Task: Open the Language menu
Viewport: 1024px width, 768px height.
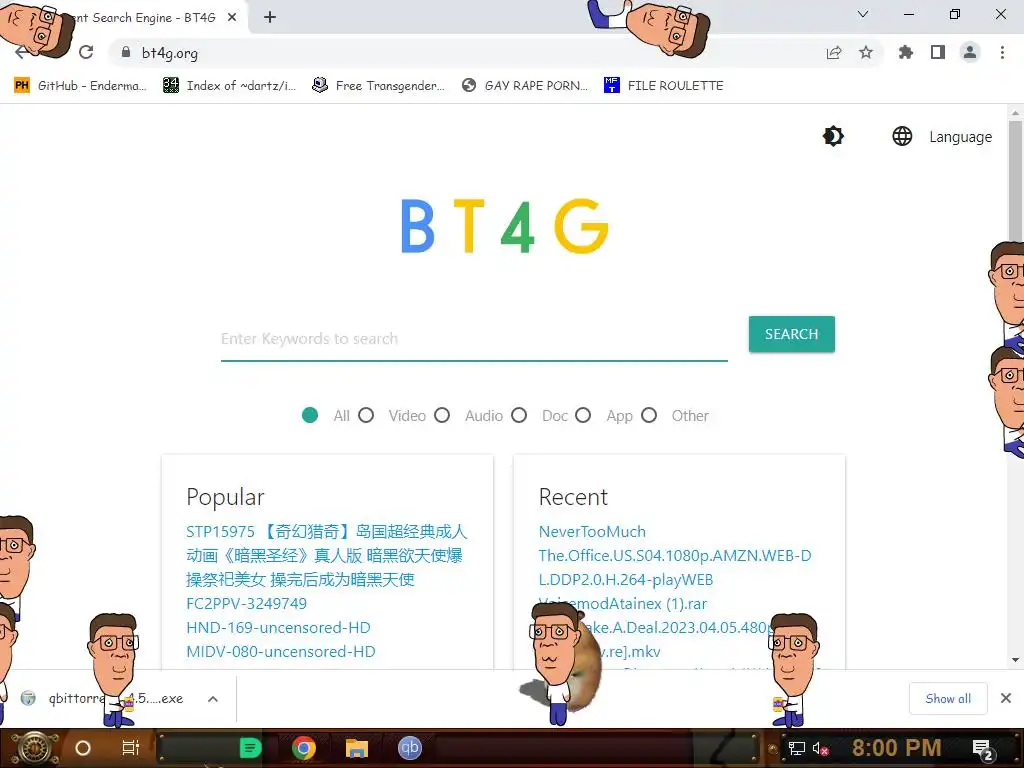Action: click(x=960, y=136)
